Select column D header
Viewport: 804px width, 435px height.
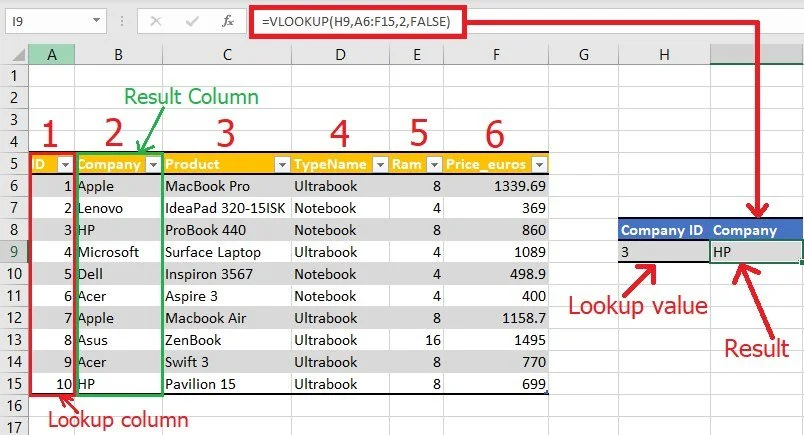[340, 54]
